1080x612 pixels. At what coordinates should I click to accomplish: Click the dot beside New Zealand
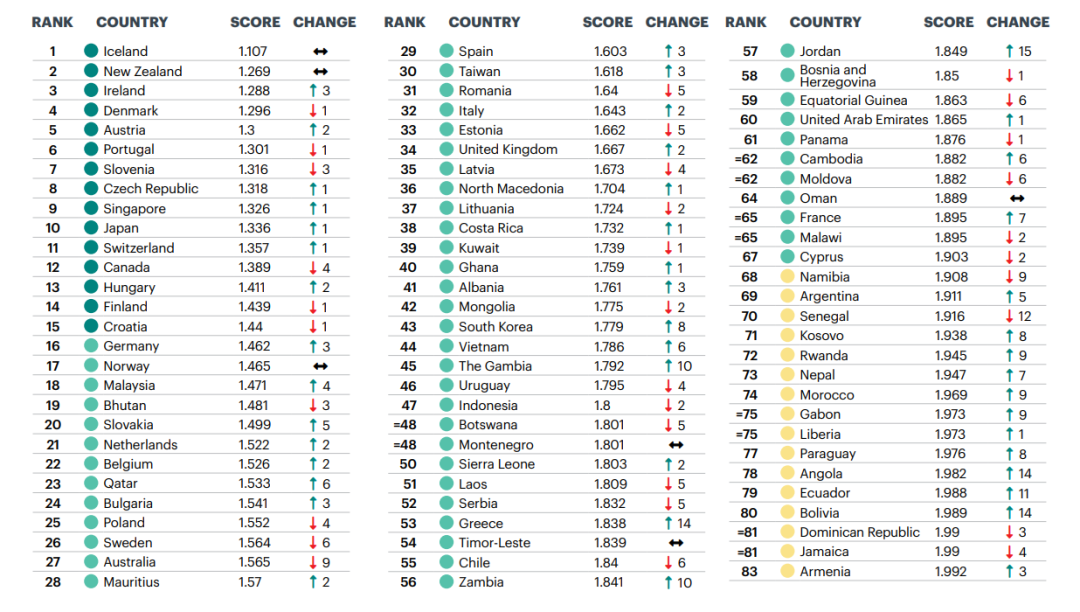click(x=91, y=71)
